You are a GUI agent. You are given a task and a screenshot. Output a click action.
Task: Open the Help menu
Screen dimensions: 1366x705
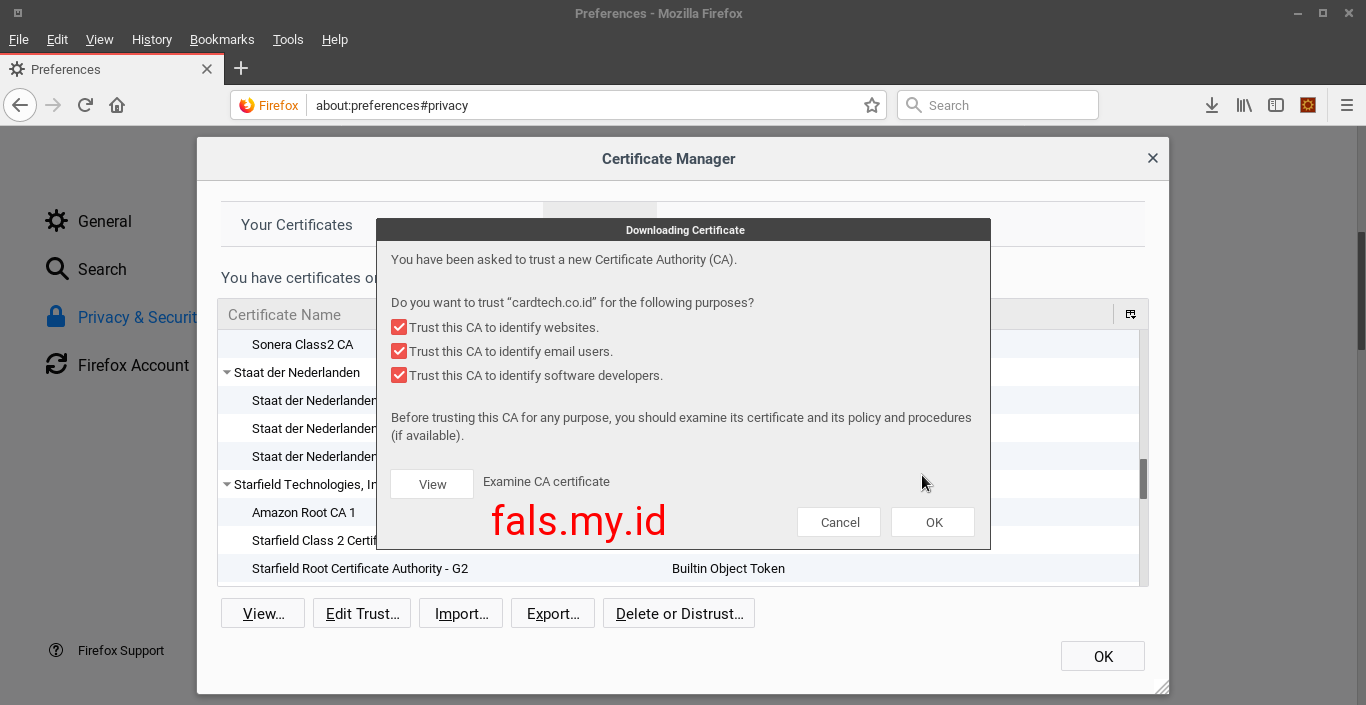click(x=335, y=39)
